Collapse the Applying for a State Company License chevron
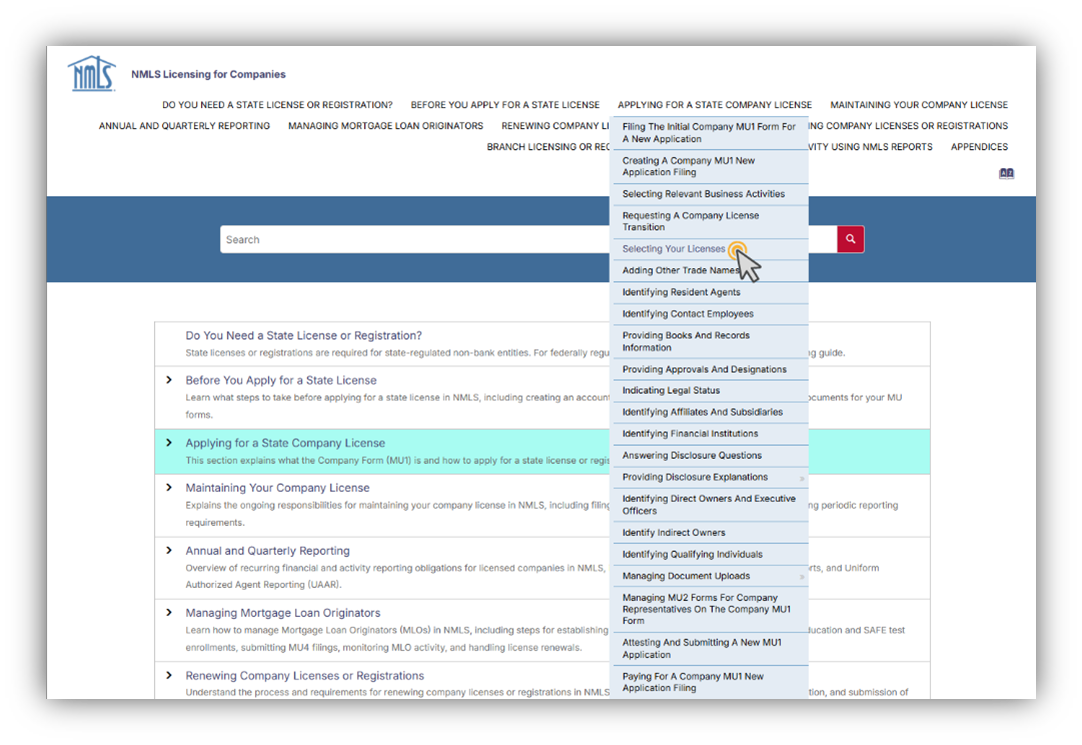 169,443
